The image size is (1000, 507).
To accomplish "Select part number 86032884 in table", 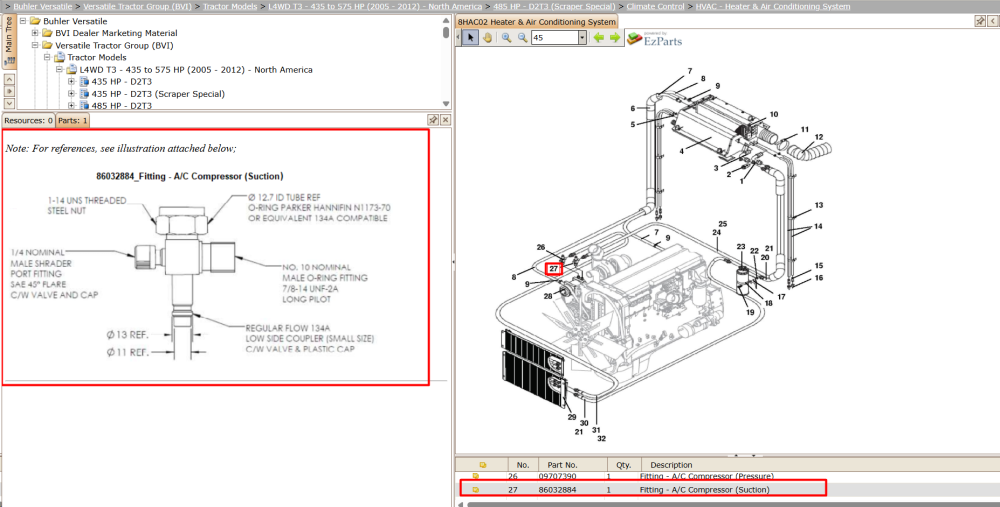I will coord(557,490).
